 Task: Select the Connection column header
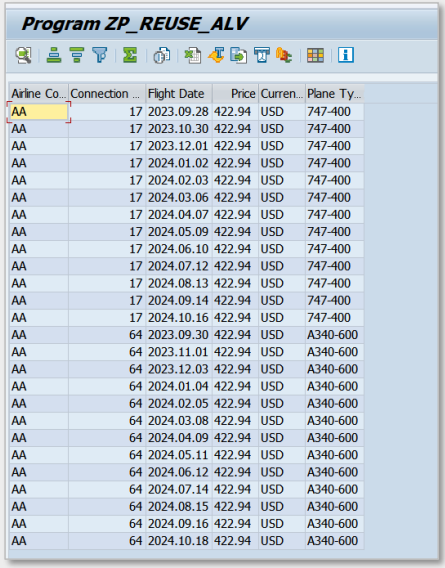pos(107,94)
